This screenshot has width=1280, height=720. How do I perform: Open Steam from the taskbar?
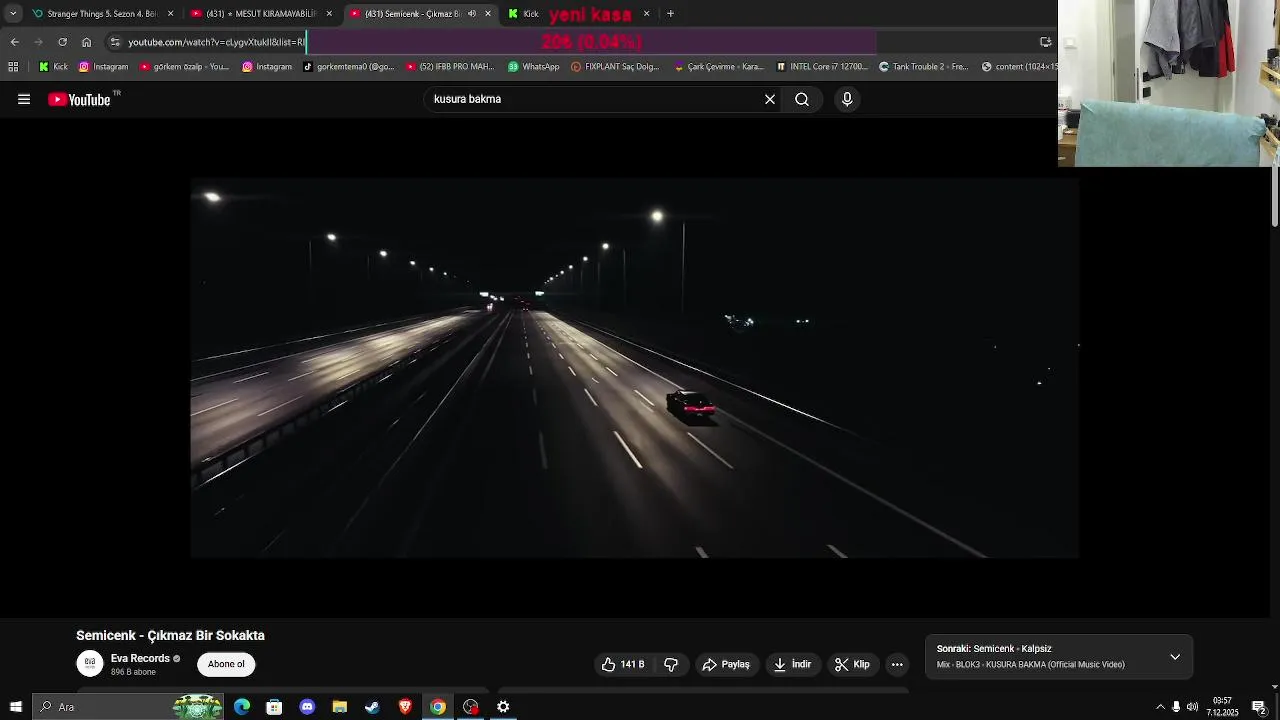(372, 707)
